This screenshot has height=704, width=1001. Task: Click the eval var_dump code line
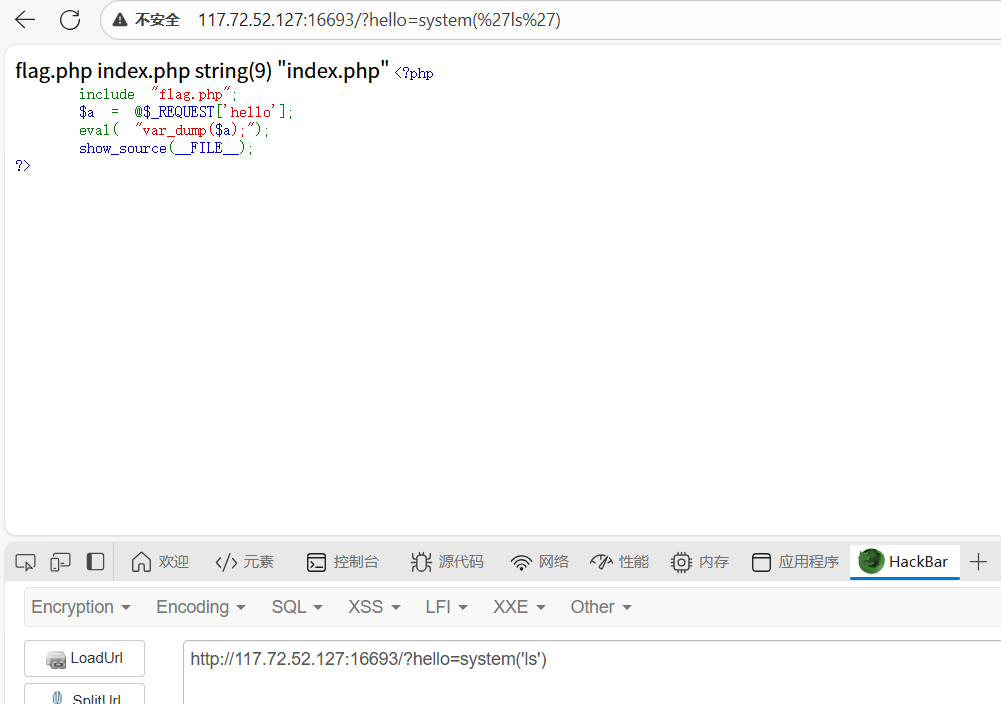click(174, 130)
